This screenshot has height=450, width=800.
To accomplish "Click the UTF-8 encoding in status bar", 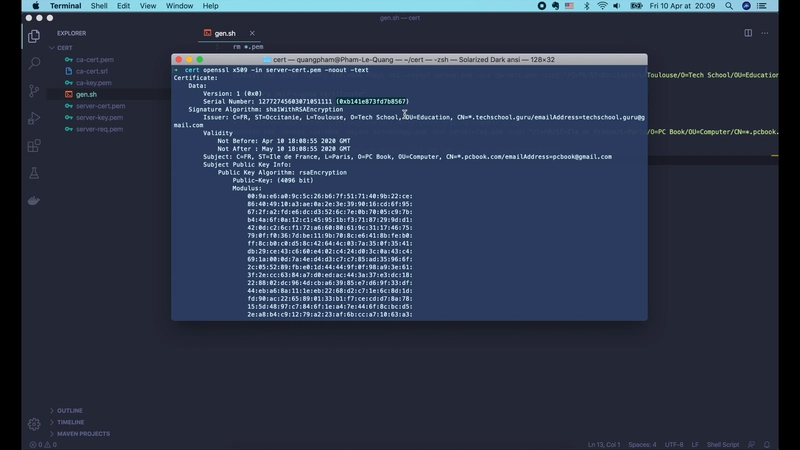I will pyautogui.click(x=674, y=444).
